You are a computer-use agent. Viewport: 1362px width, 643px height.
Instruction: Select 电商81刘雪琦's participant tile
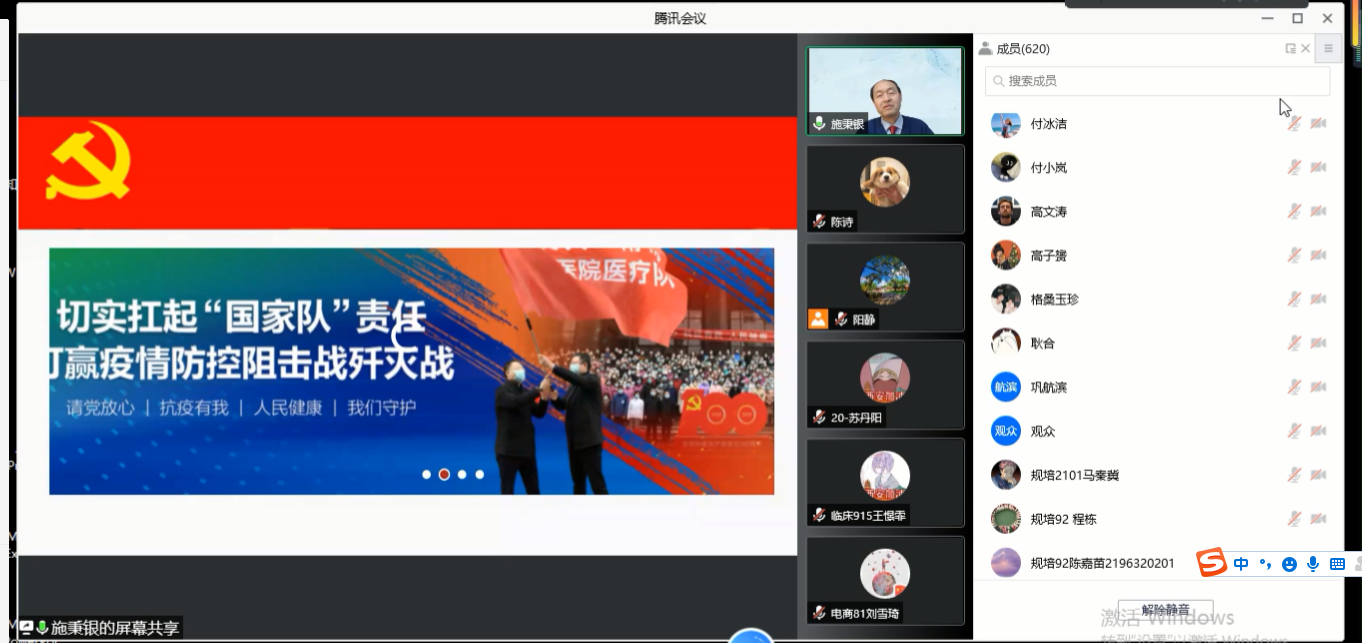885,580
